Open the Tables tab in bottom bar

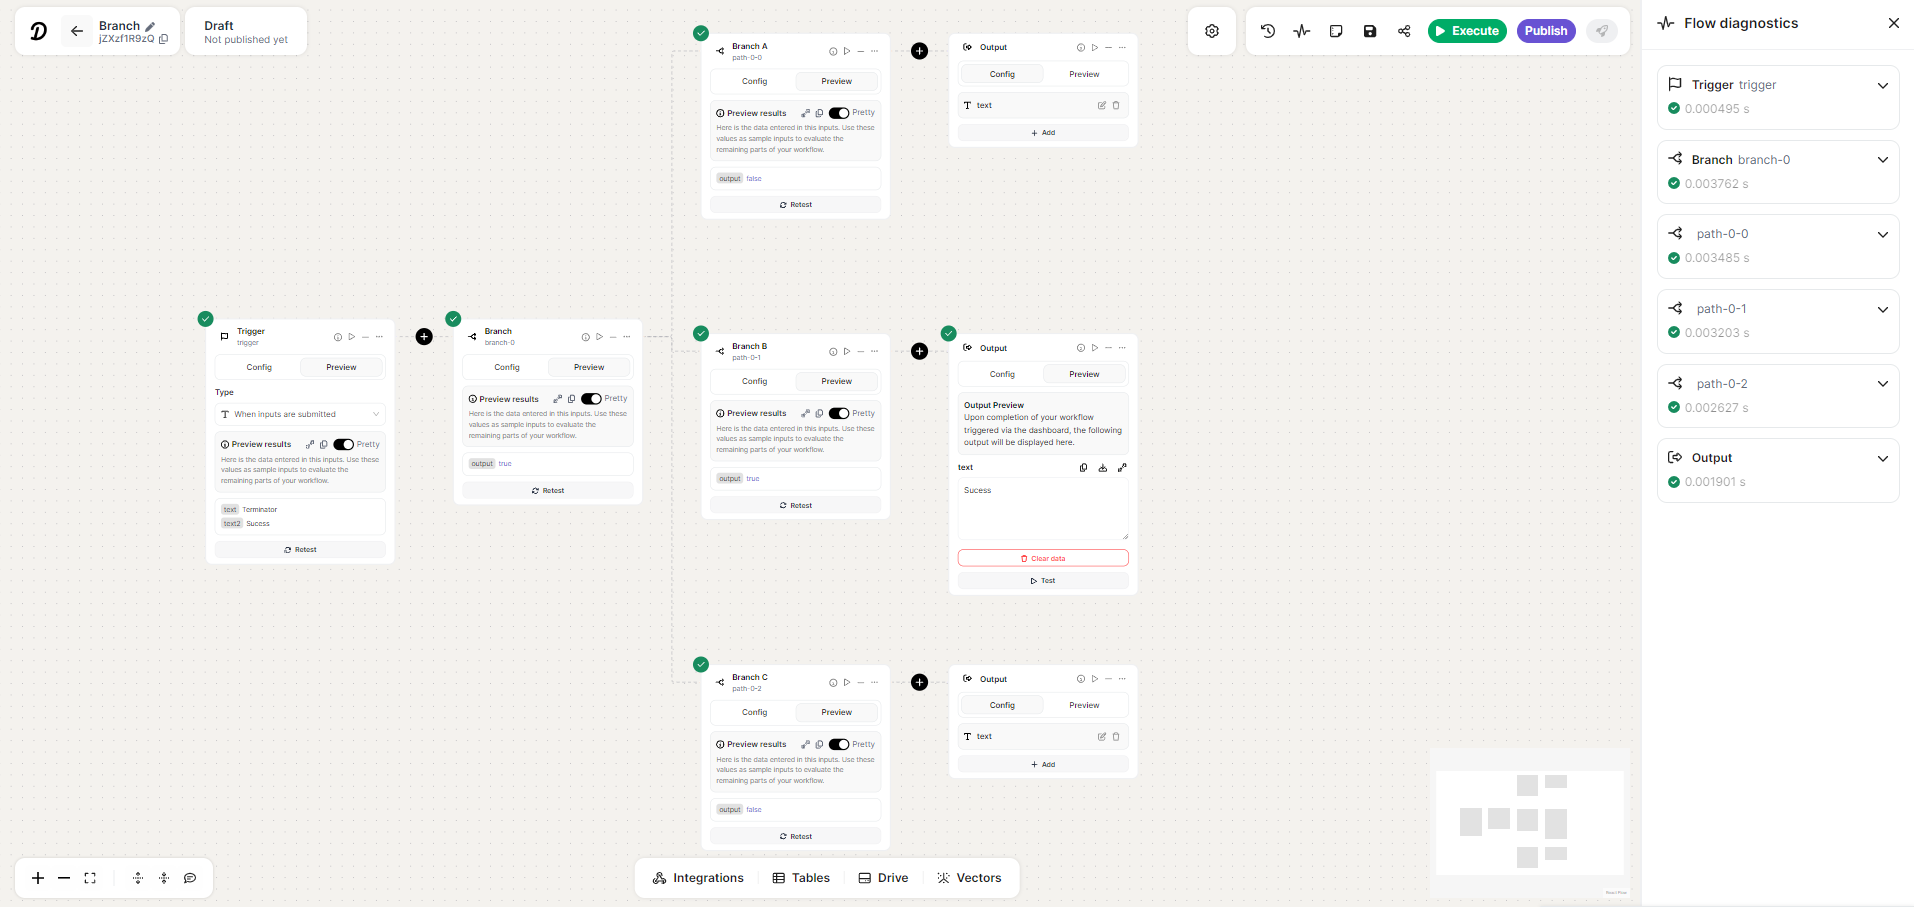tap(801, 878)
